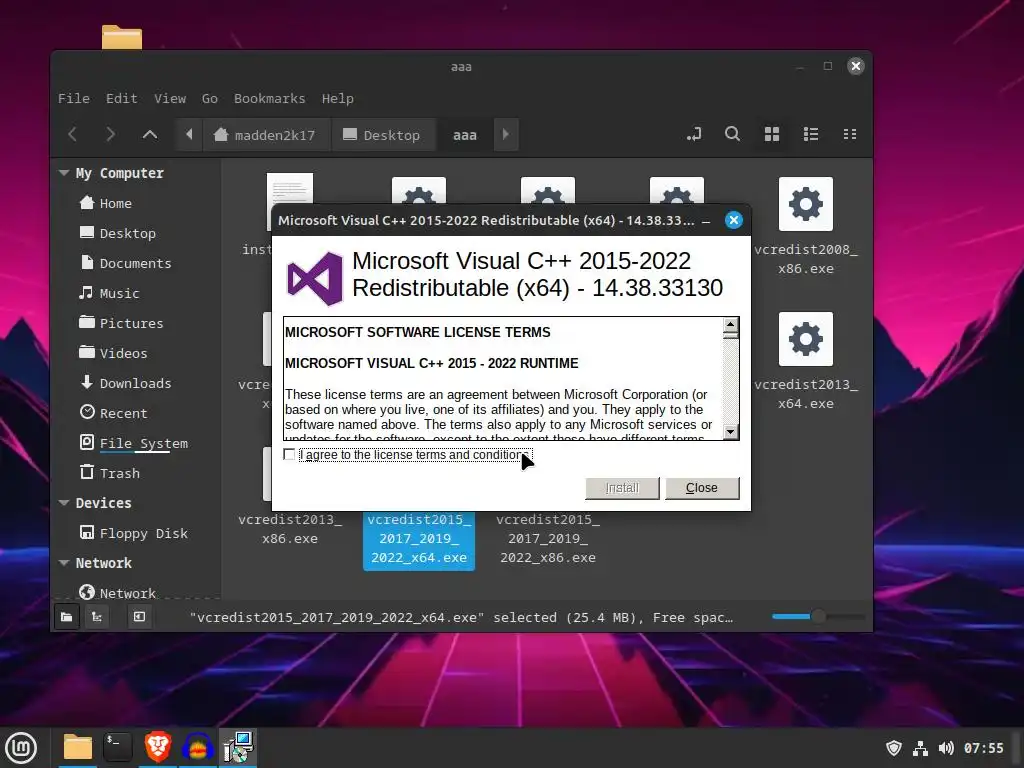Collapse the Network sidebar section
Viewport: 1024px width, 768px height.
64,563
